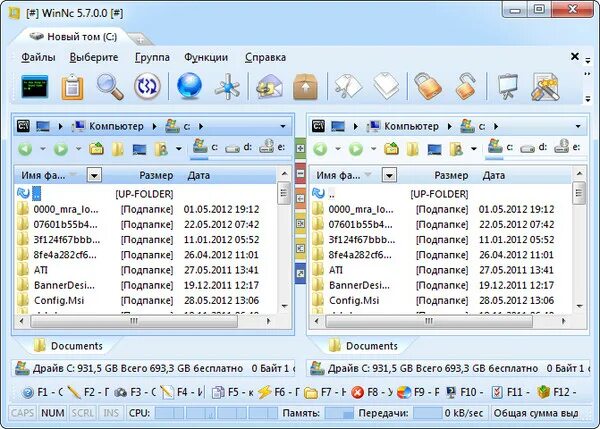Expand right panel favorites folder dropdown
This screenshot has height=429, width=600.
point(474,149)
